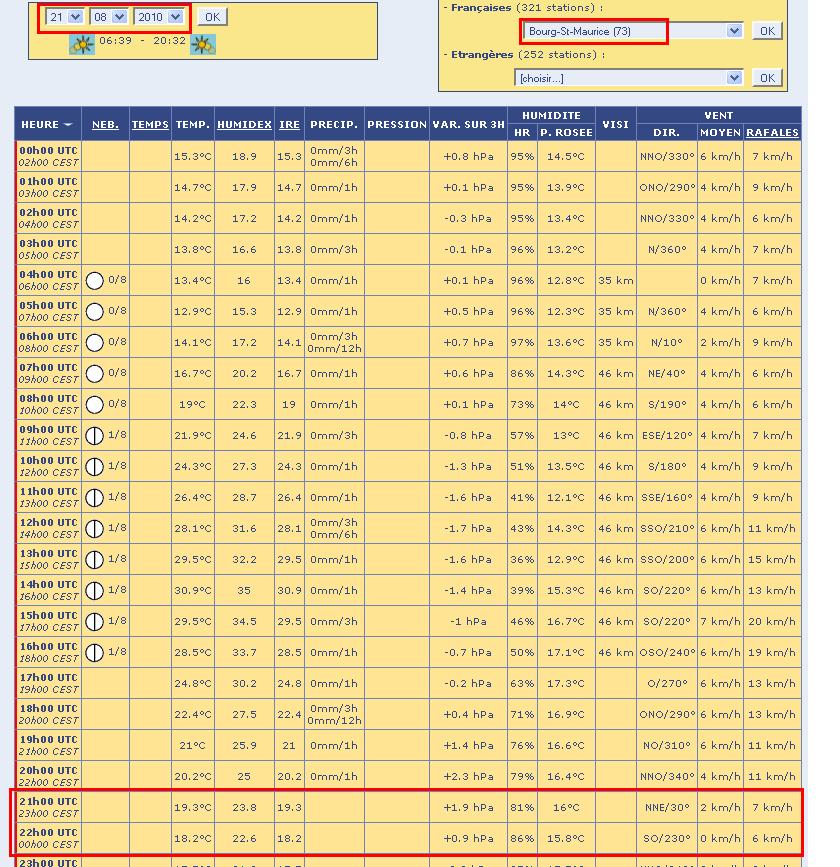This screenshot has height=867, width=840.
Task: Open the month dropdown showing 08
Action: tap(109, 17)
